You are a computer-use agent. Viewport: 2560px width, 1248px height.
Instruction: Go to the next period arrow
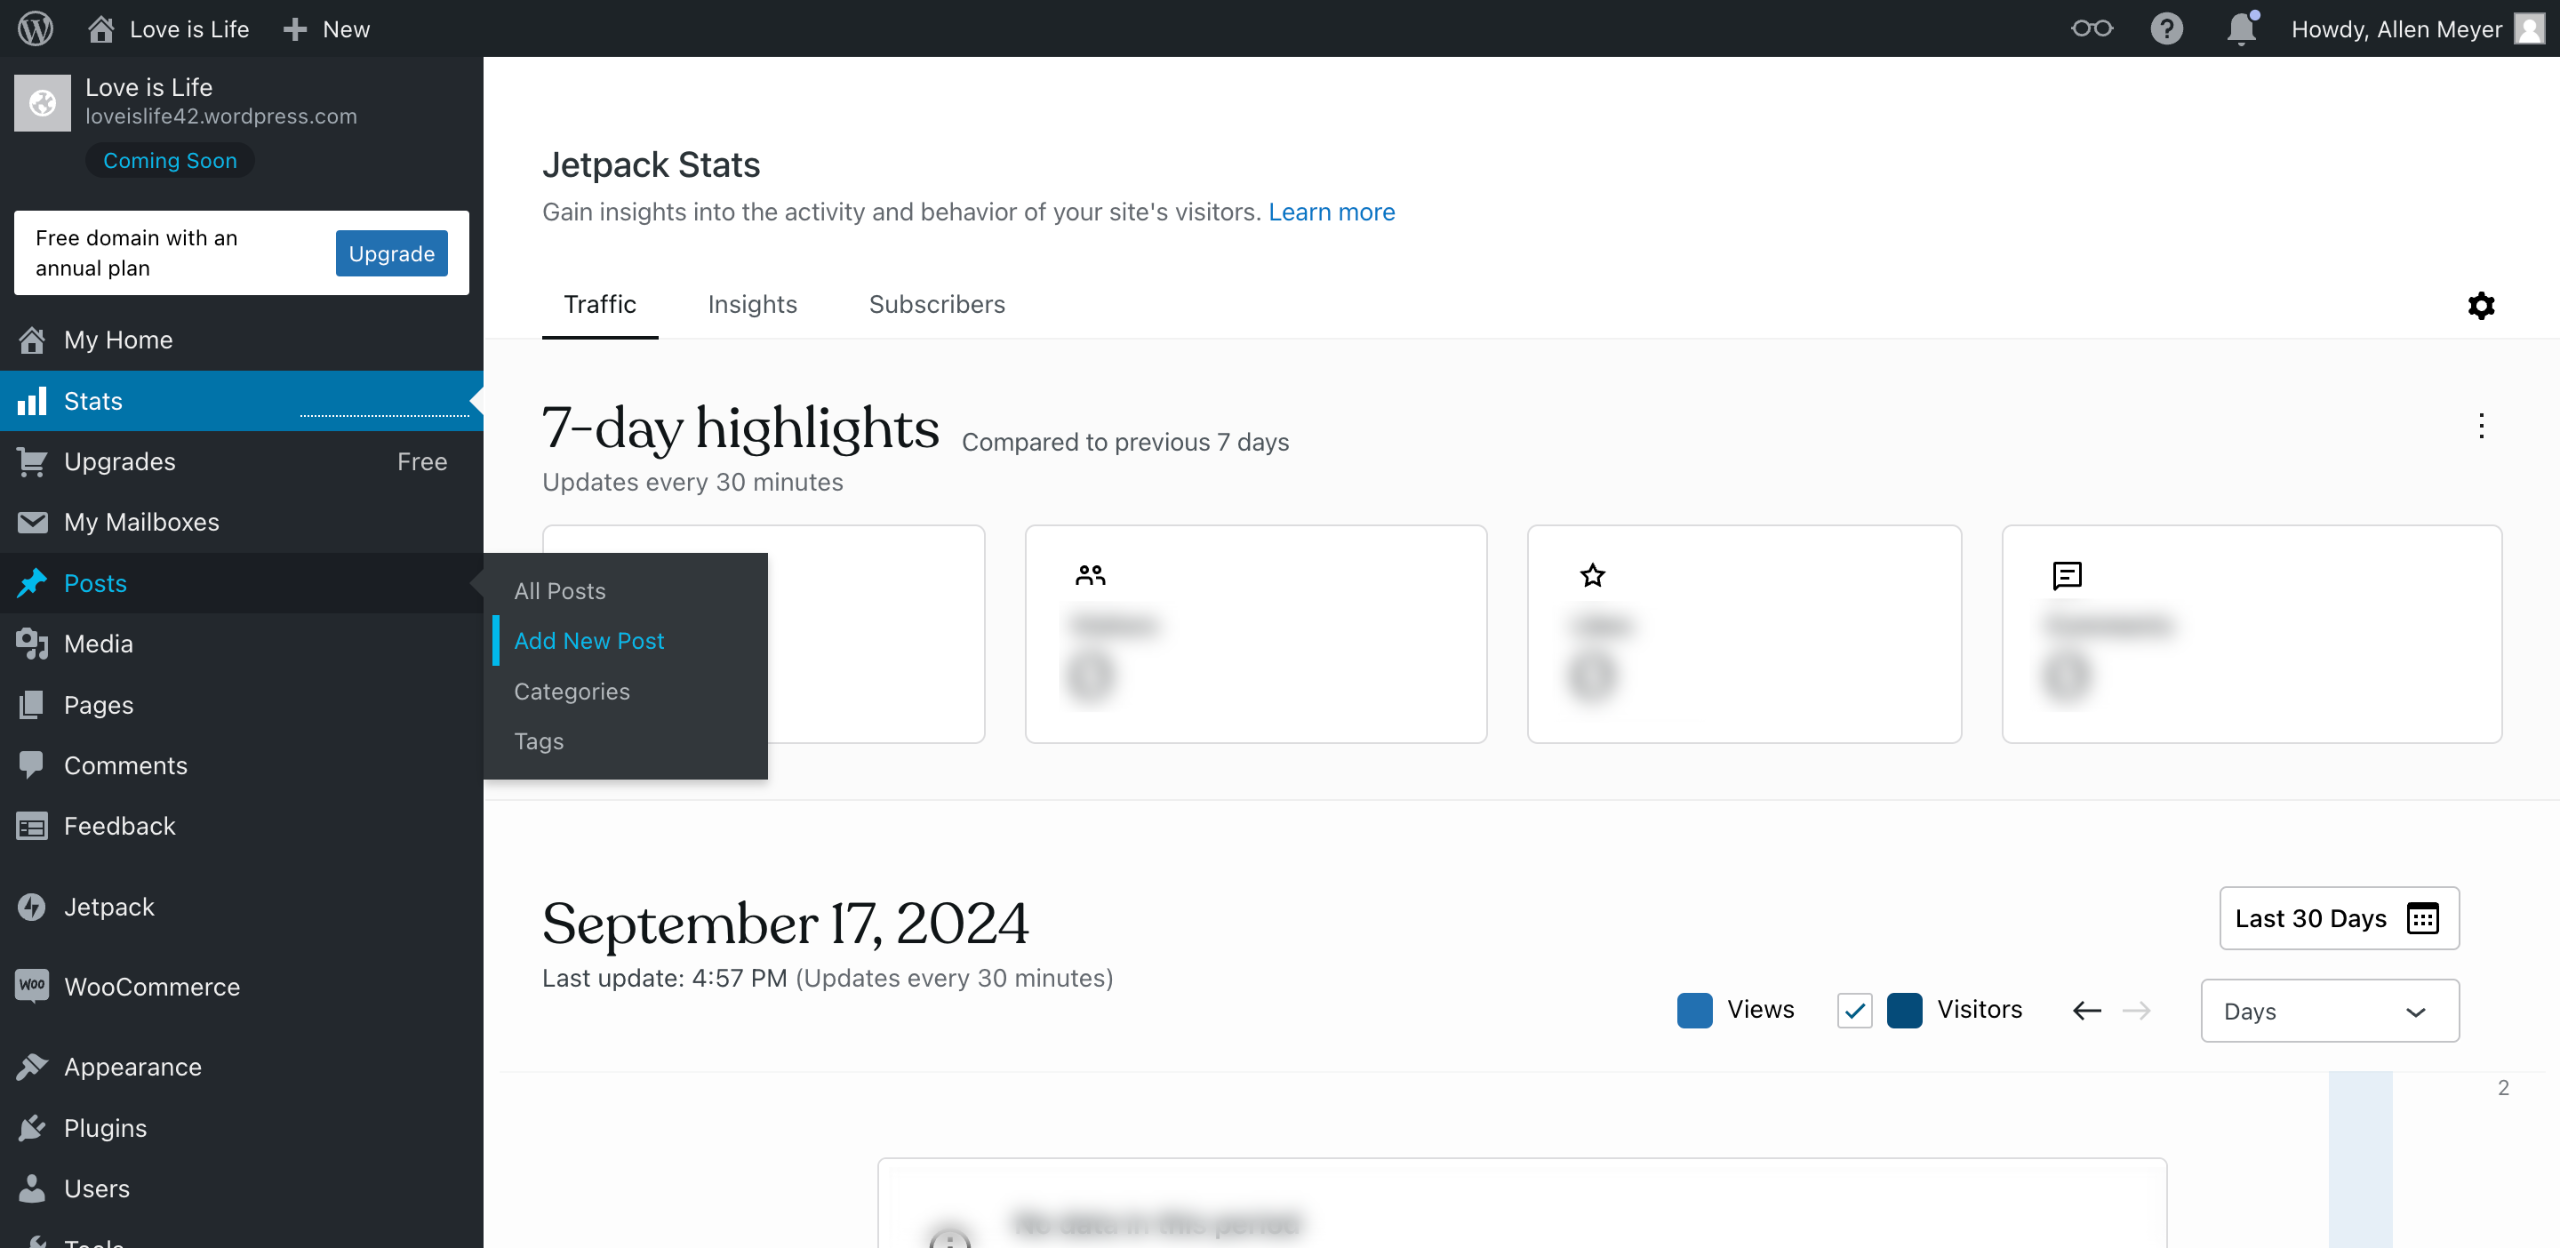point(2137,1011)
